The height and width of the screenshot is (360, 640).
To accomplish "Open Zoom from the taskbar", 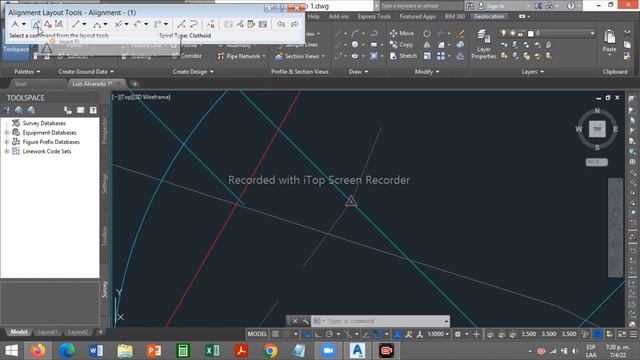I will coord(328,351).
